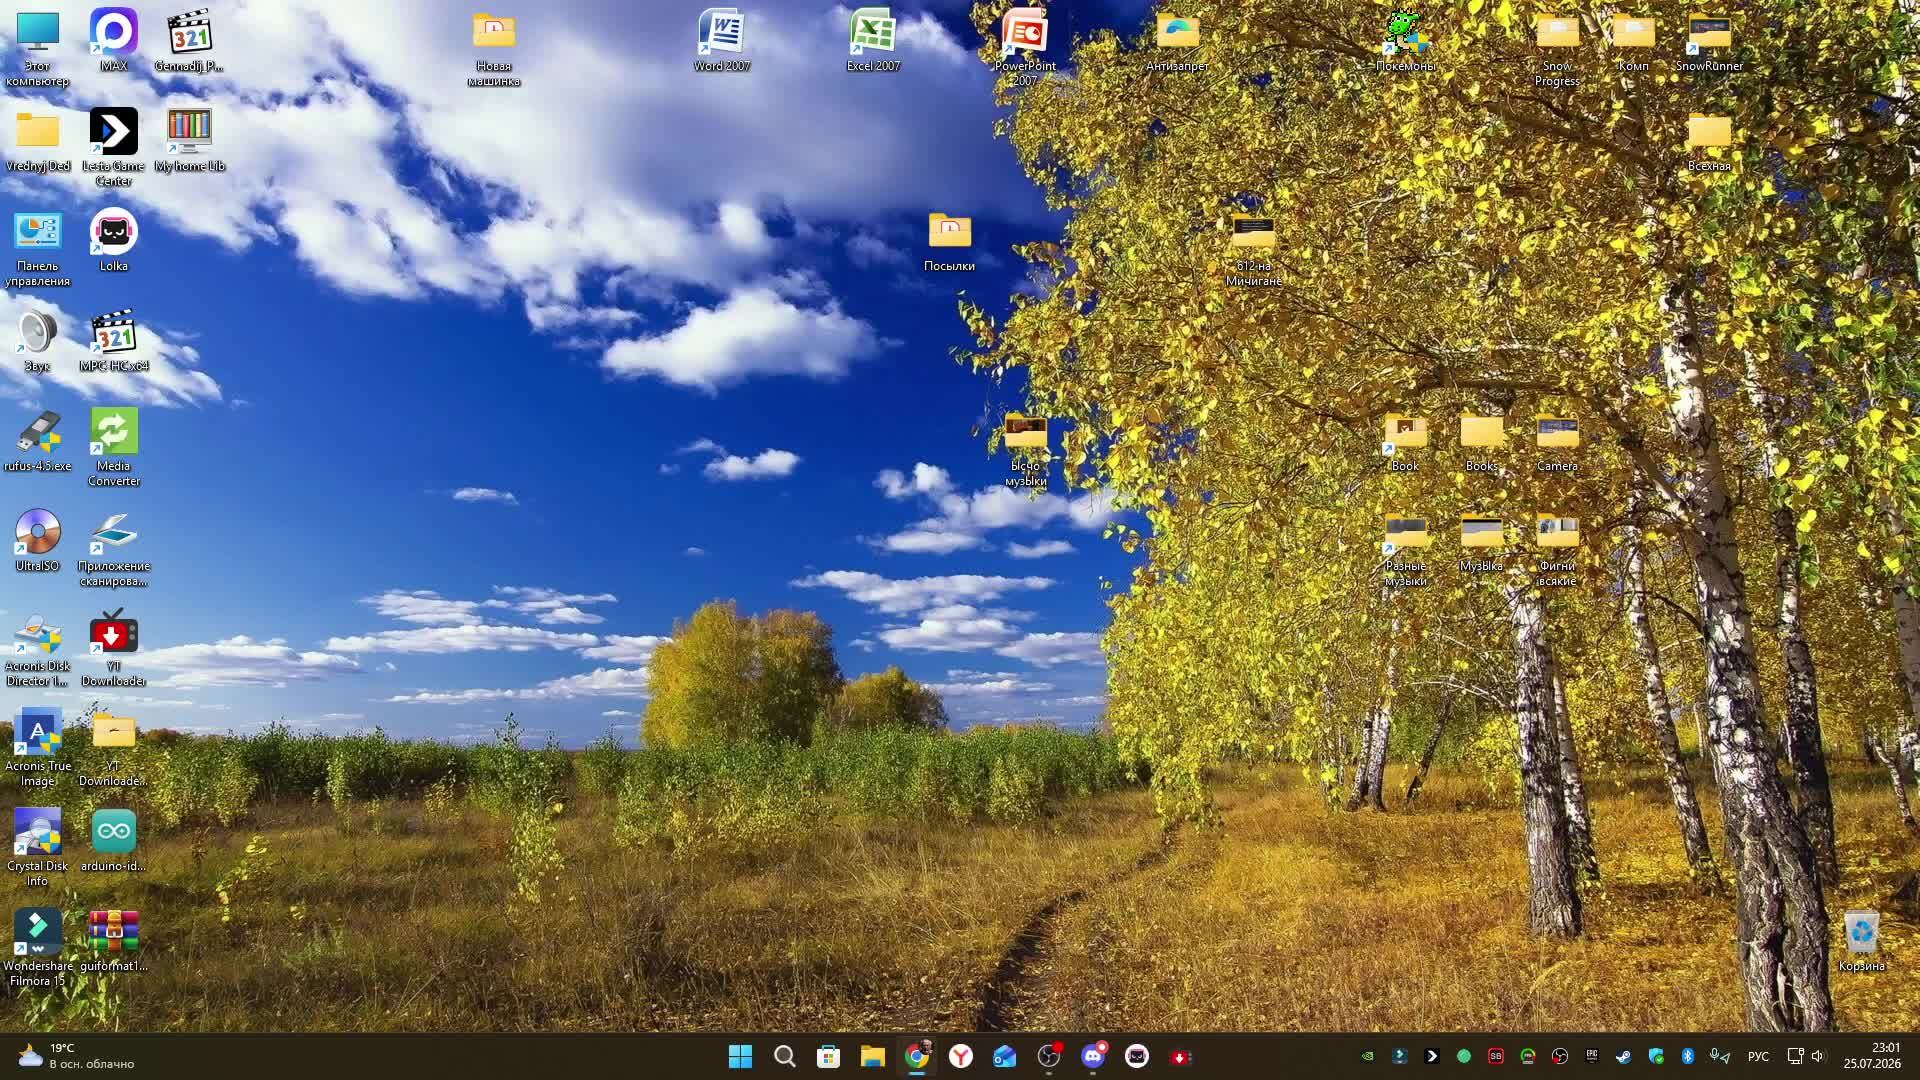Open the Snow Progress folder

[1557, 48]
